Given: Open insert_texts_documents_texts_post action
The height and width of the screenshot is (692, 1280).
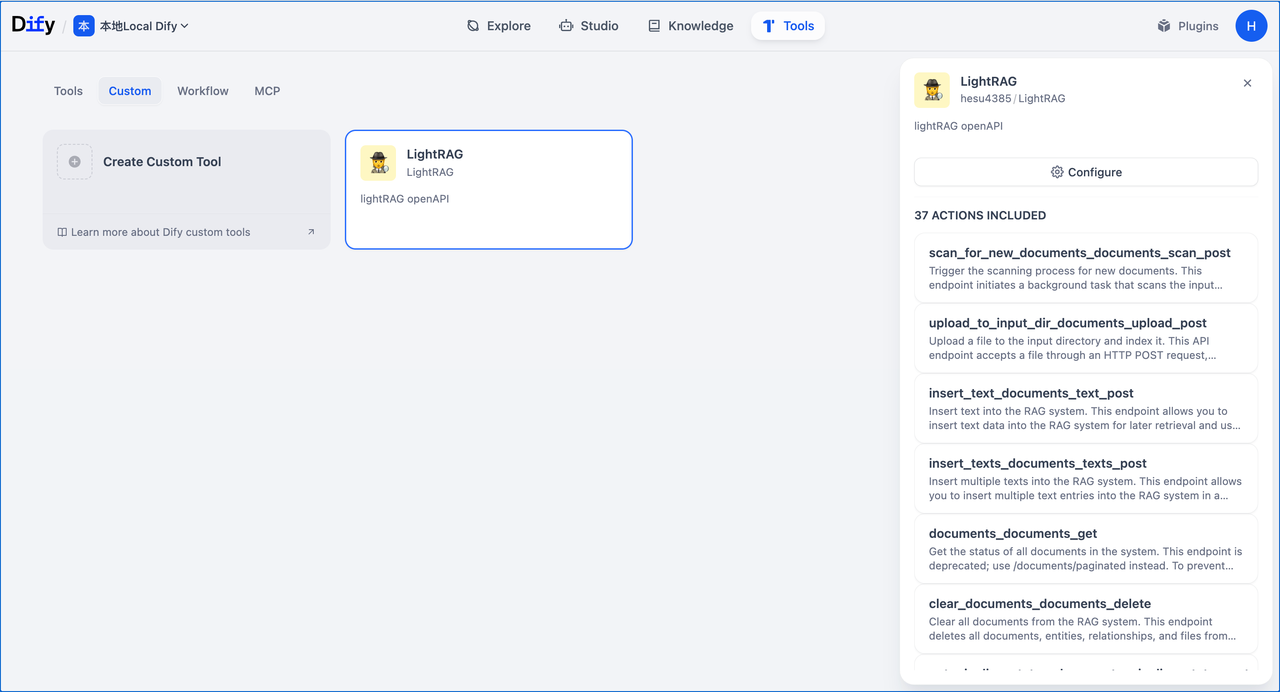Looking at the screenshot, I should click(x=1086, y=478).
